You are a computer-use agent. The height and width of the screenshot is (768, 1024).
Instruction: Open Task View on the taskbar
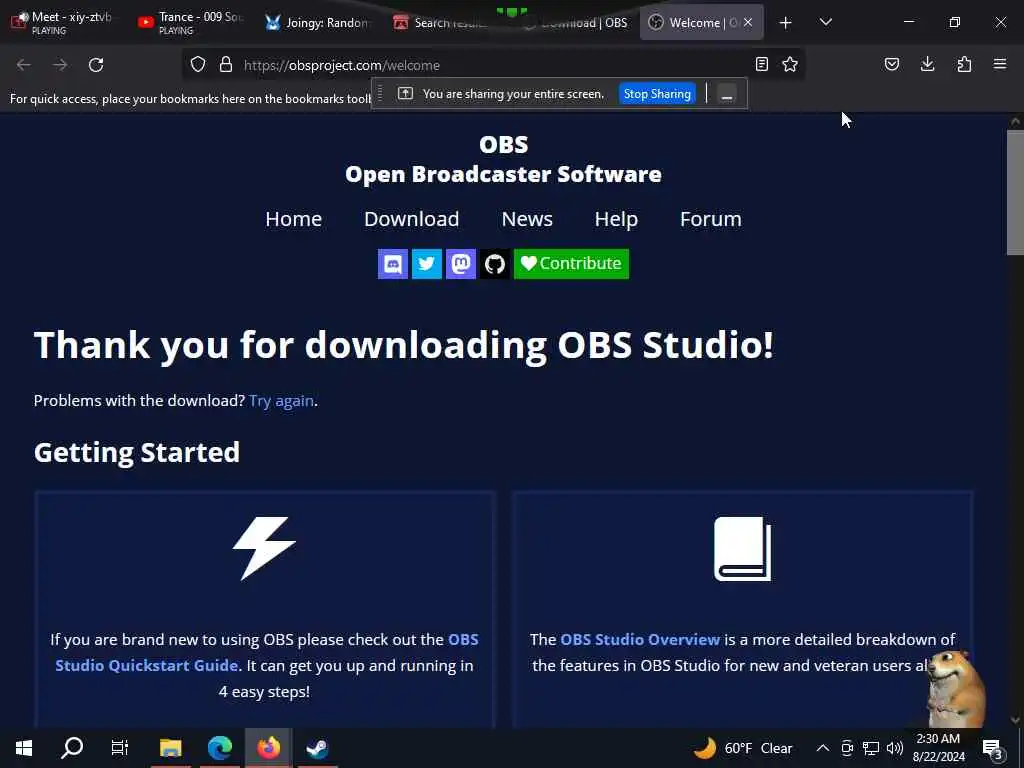[x=120, y=748]
